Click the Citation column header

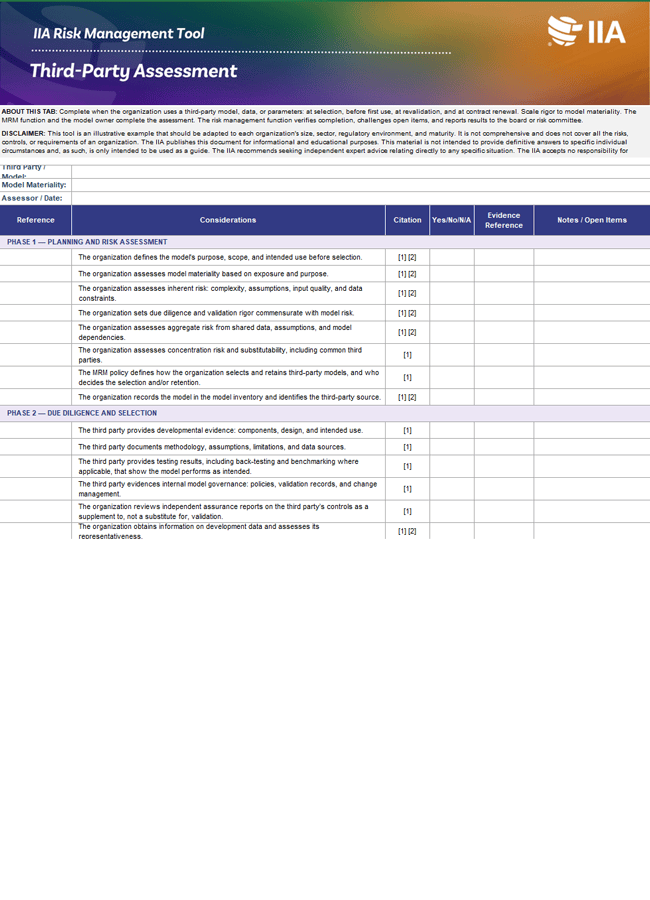tap(407, 220)
